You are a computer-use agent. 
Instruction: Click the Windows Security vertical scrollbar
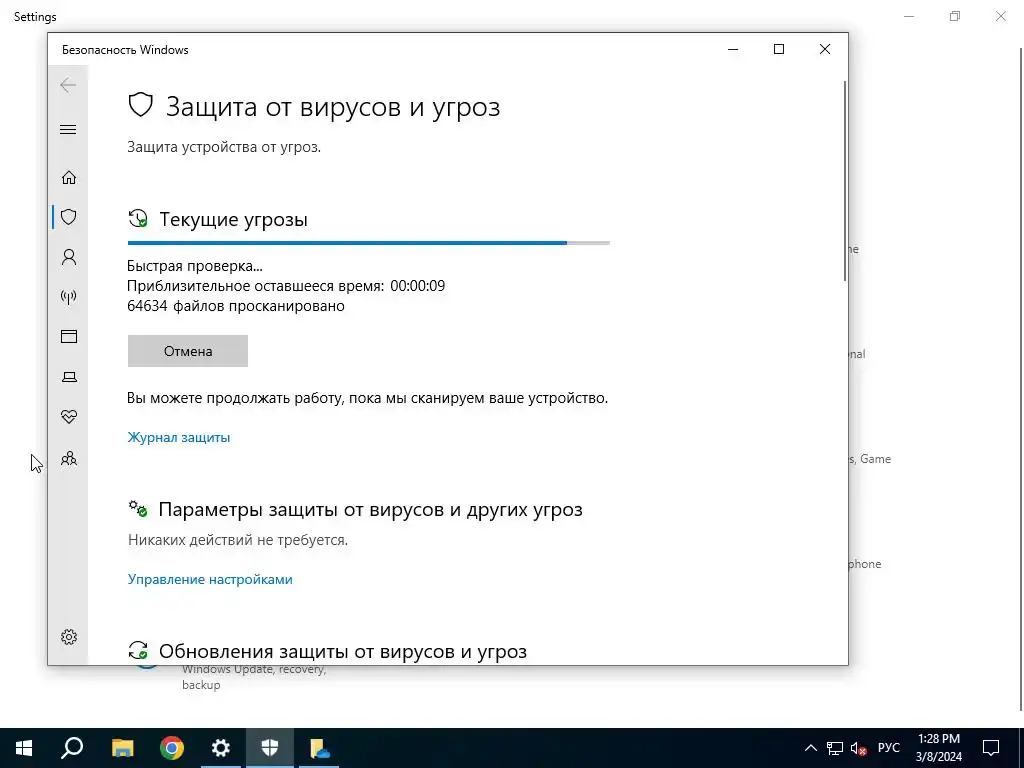[x=845, y=181]
